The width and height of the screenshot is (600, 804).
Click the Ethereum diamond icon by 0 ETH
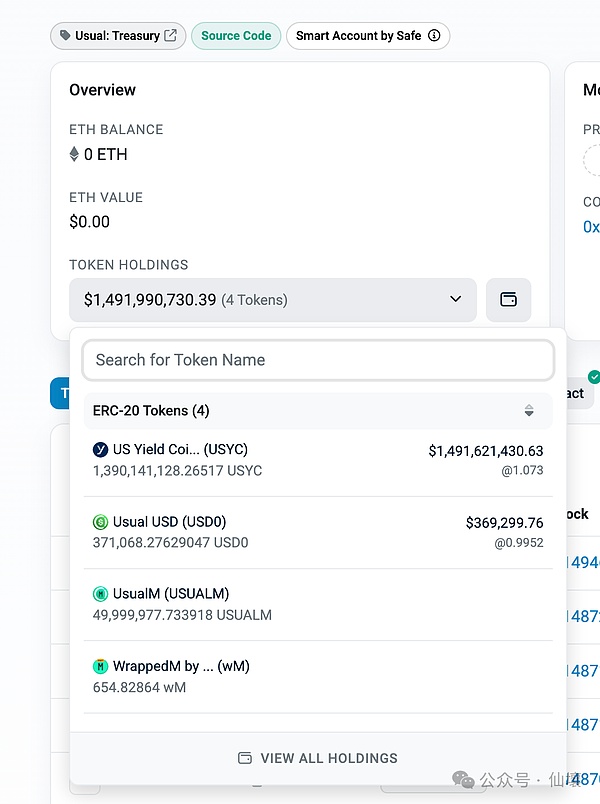pyautogui.click(x=74, y=155)
